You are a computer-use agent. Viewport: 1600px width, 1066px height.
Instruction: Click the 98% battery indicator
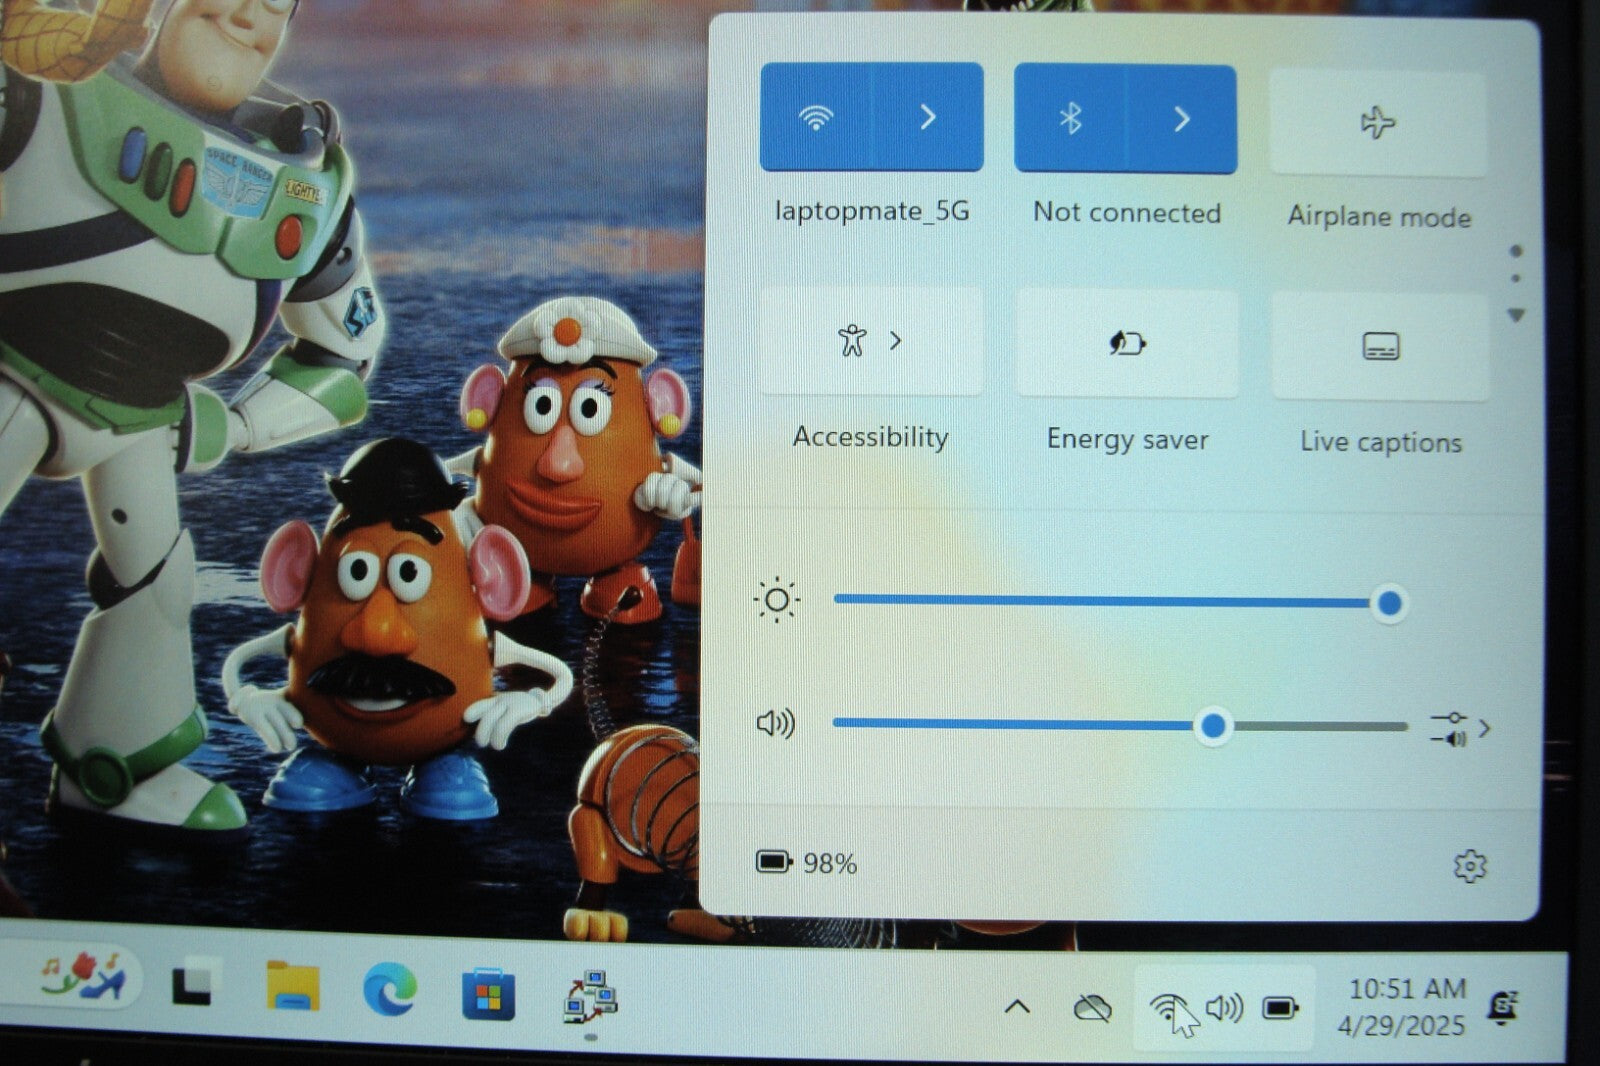pyautogui.click(x=807, y=862)
